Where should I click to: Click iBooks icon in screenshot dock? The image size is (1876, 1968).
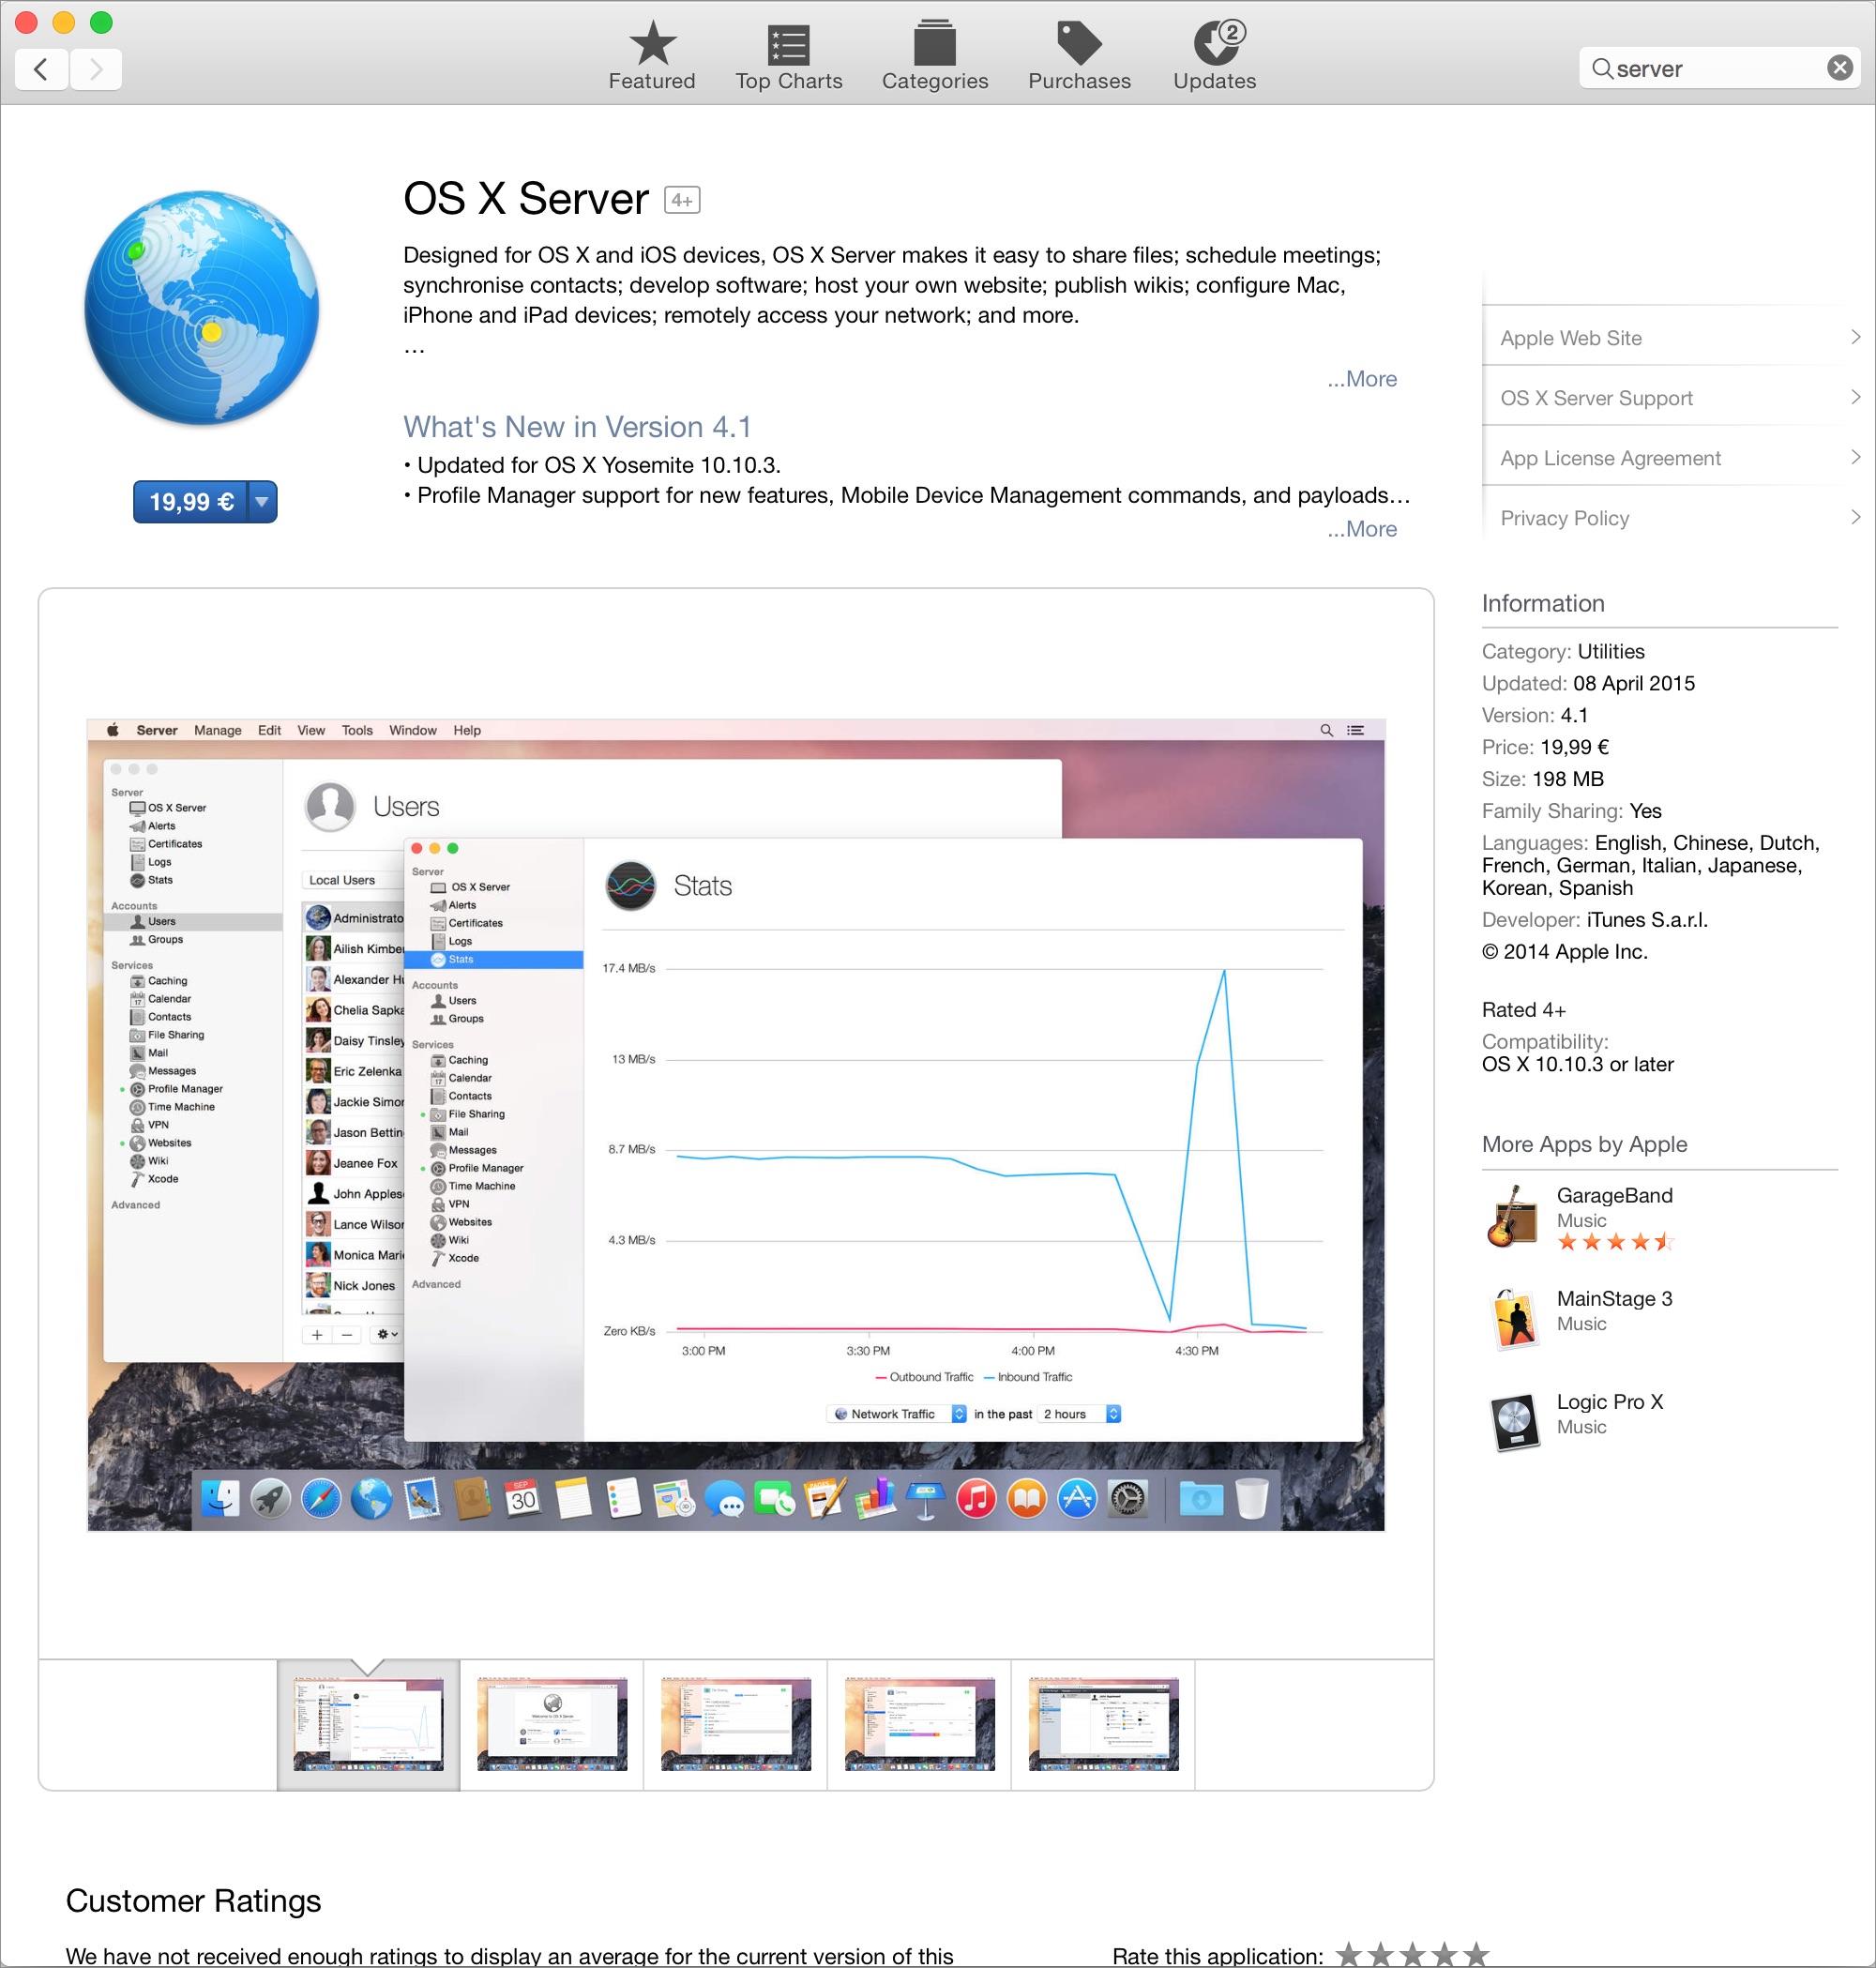[1027, 1498]
